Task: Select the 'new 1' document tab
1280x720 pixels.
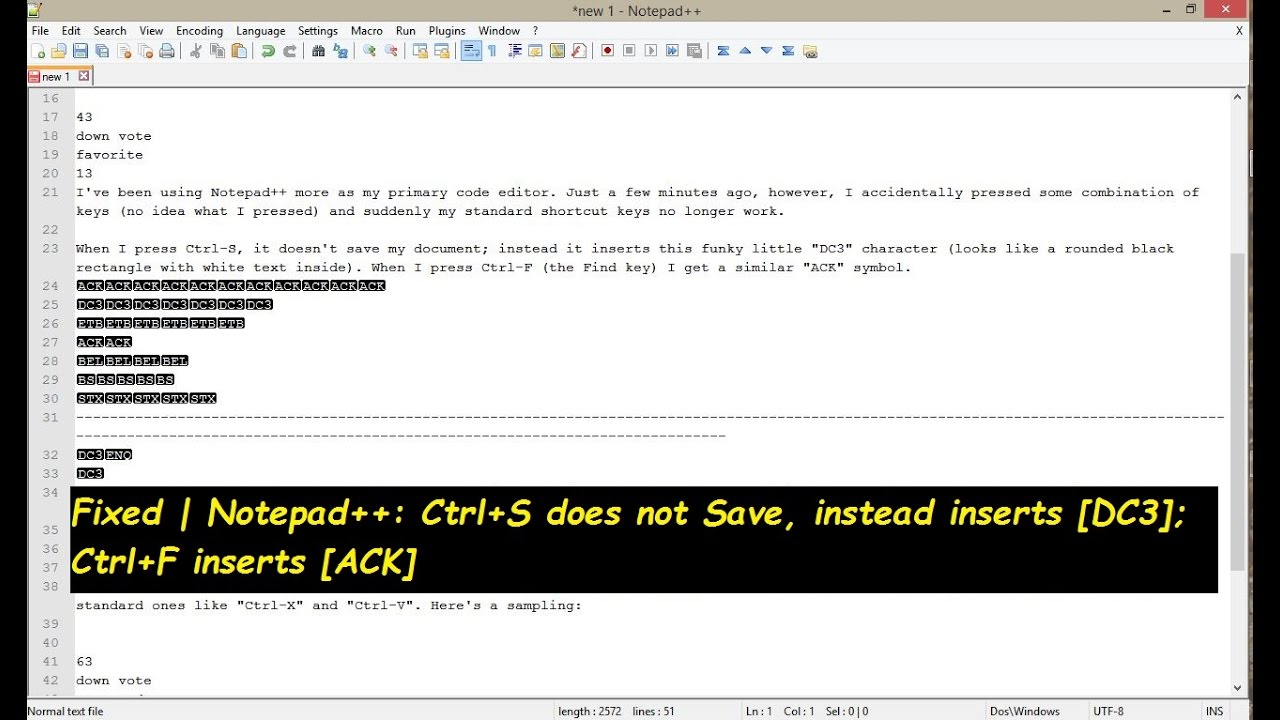Action: point(55,76)
